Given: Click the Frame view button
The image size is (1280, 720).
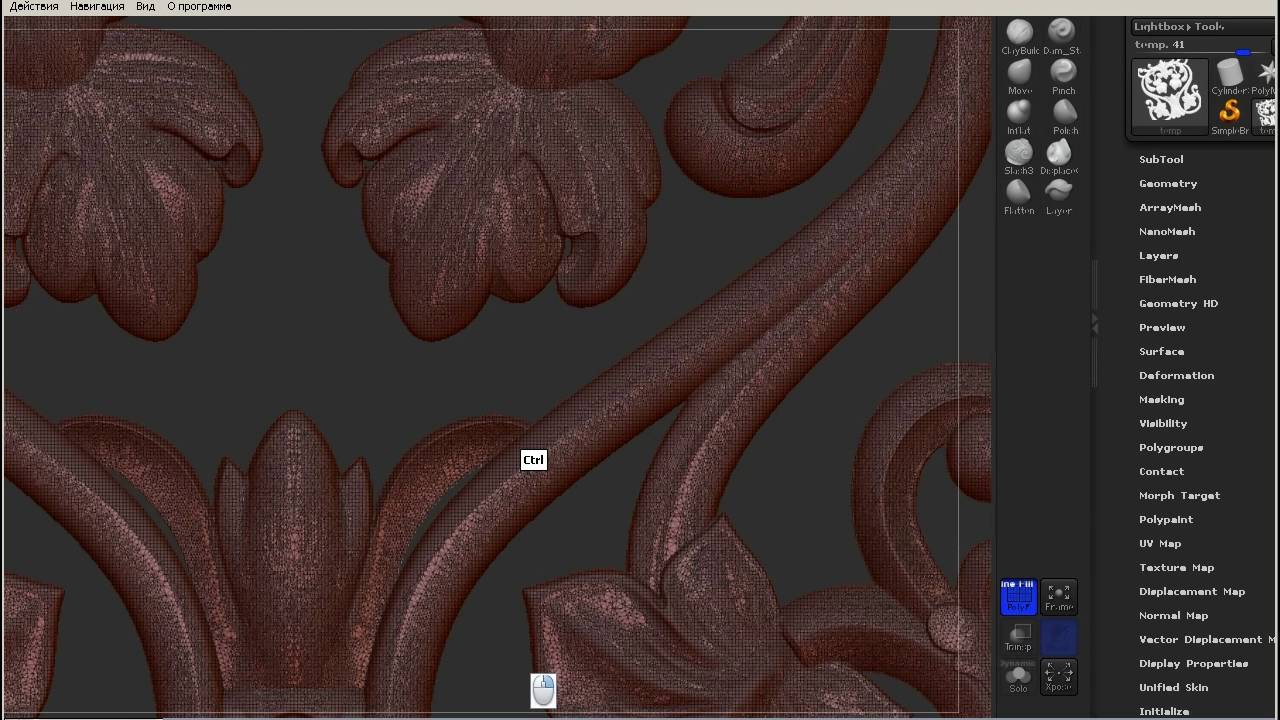Looking at the screenshot, I should (x=1059, y=596).
